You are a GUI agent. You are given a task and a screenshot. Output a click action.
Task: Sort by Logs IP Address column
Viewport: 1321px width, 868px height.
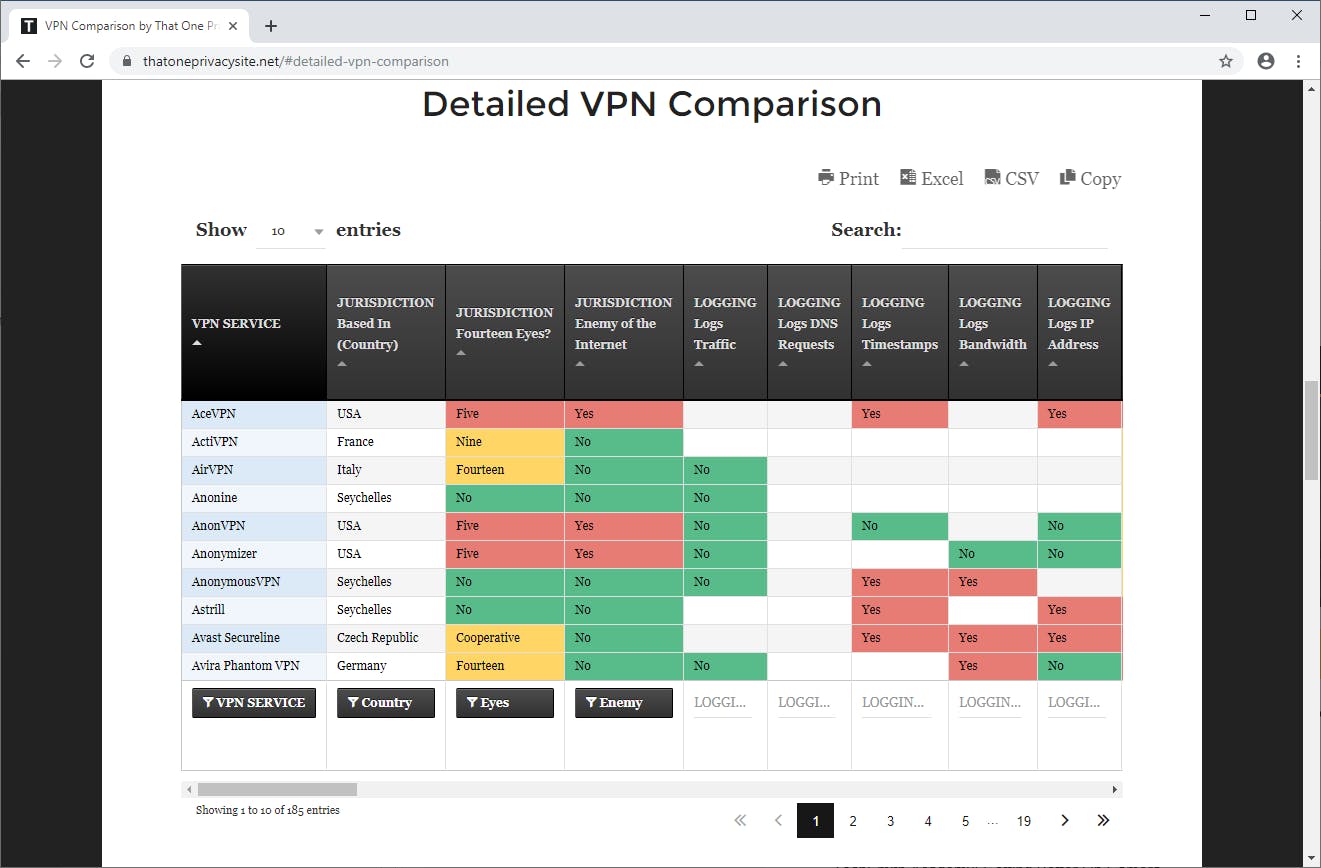pos(1079,332)
